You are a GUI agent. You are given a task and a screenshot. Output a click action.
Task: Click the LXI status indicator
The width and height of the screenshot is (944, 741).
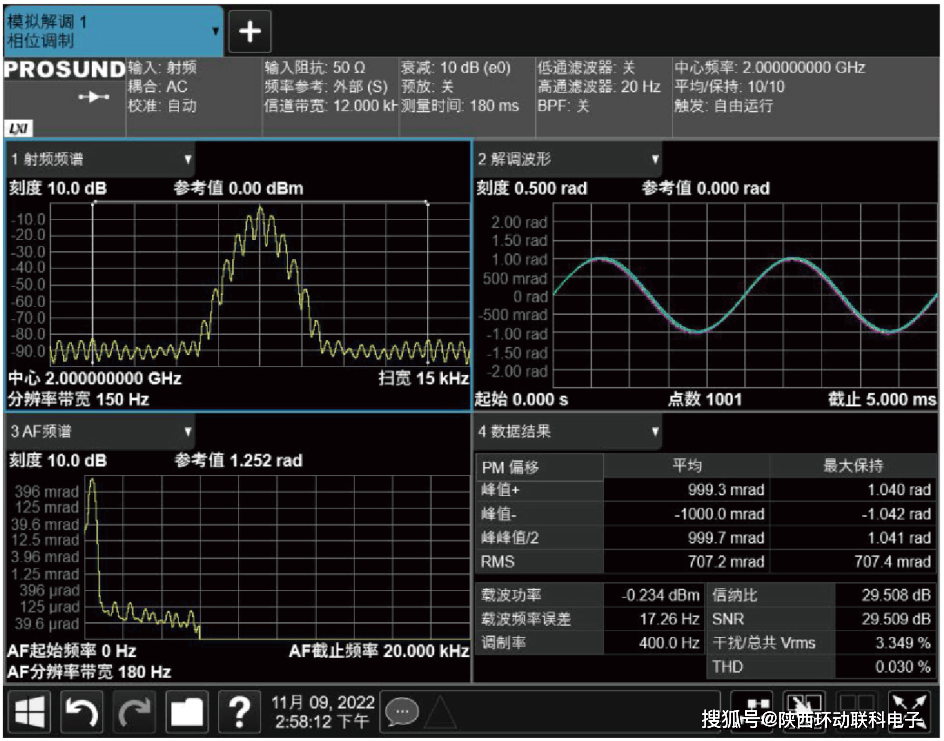18,129
